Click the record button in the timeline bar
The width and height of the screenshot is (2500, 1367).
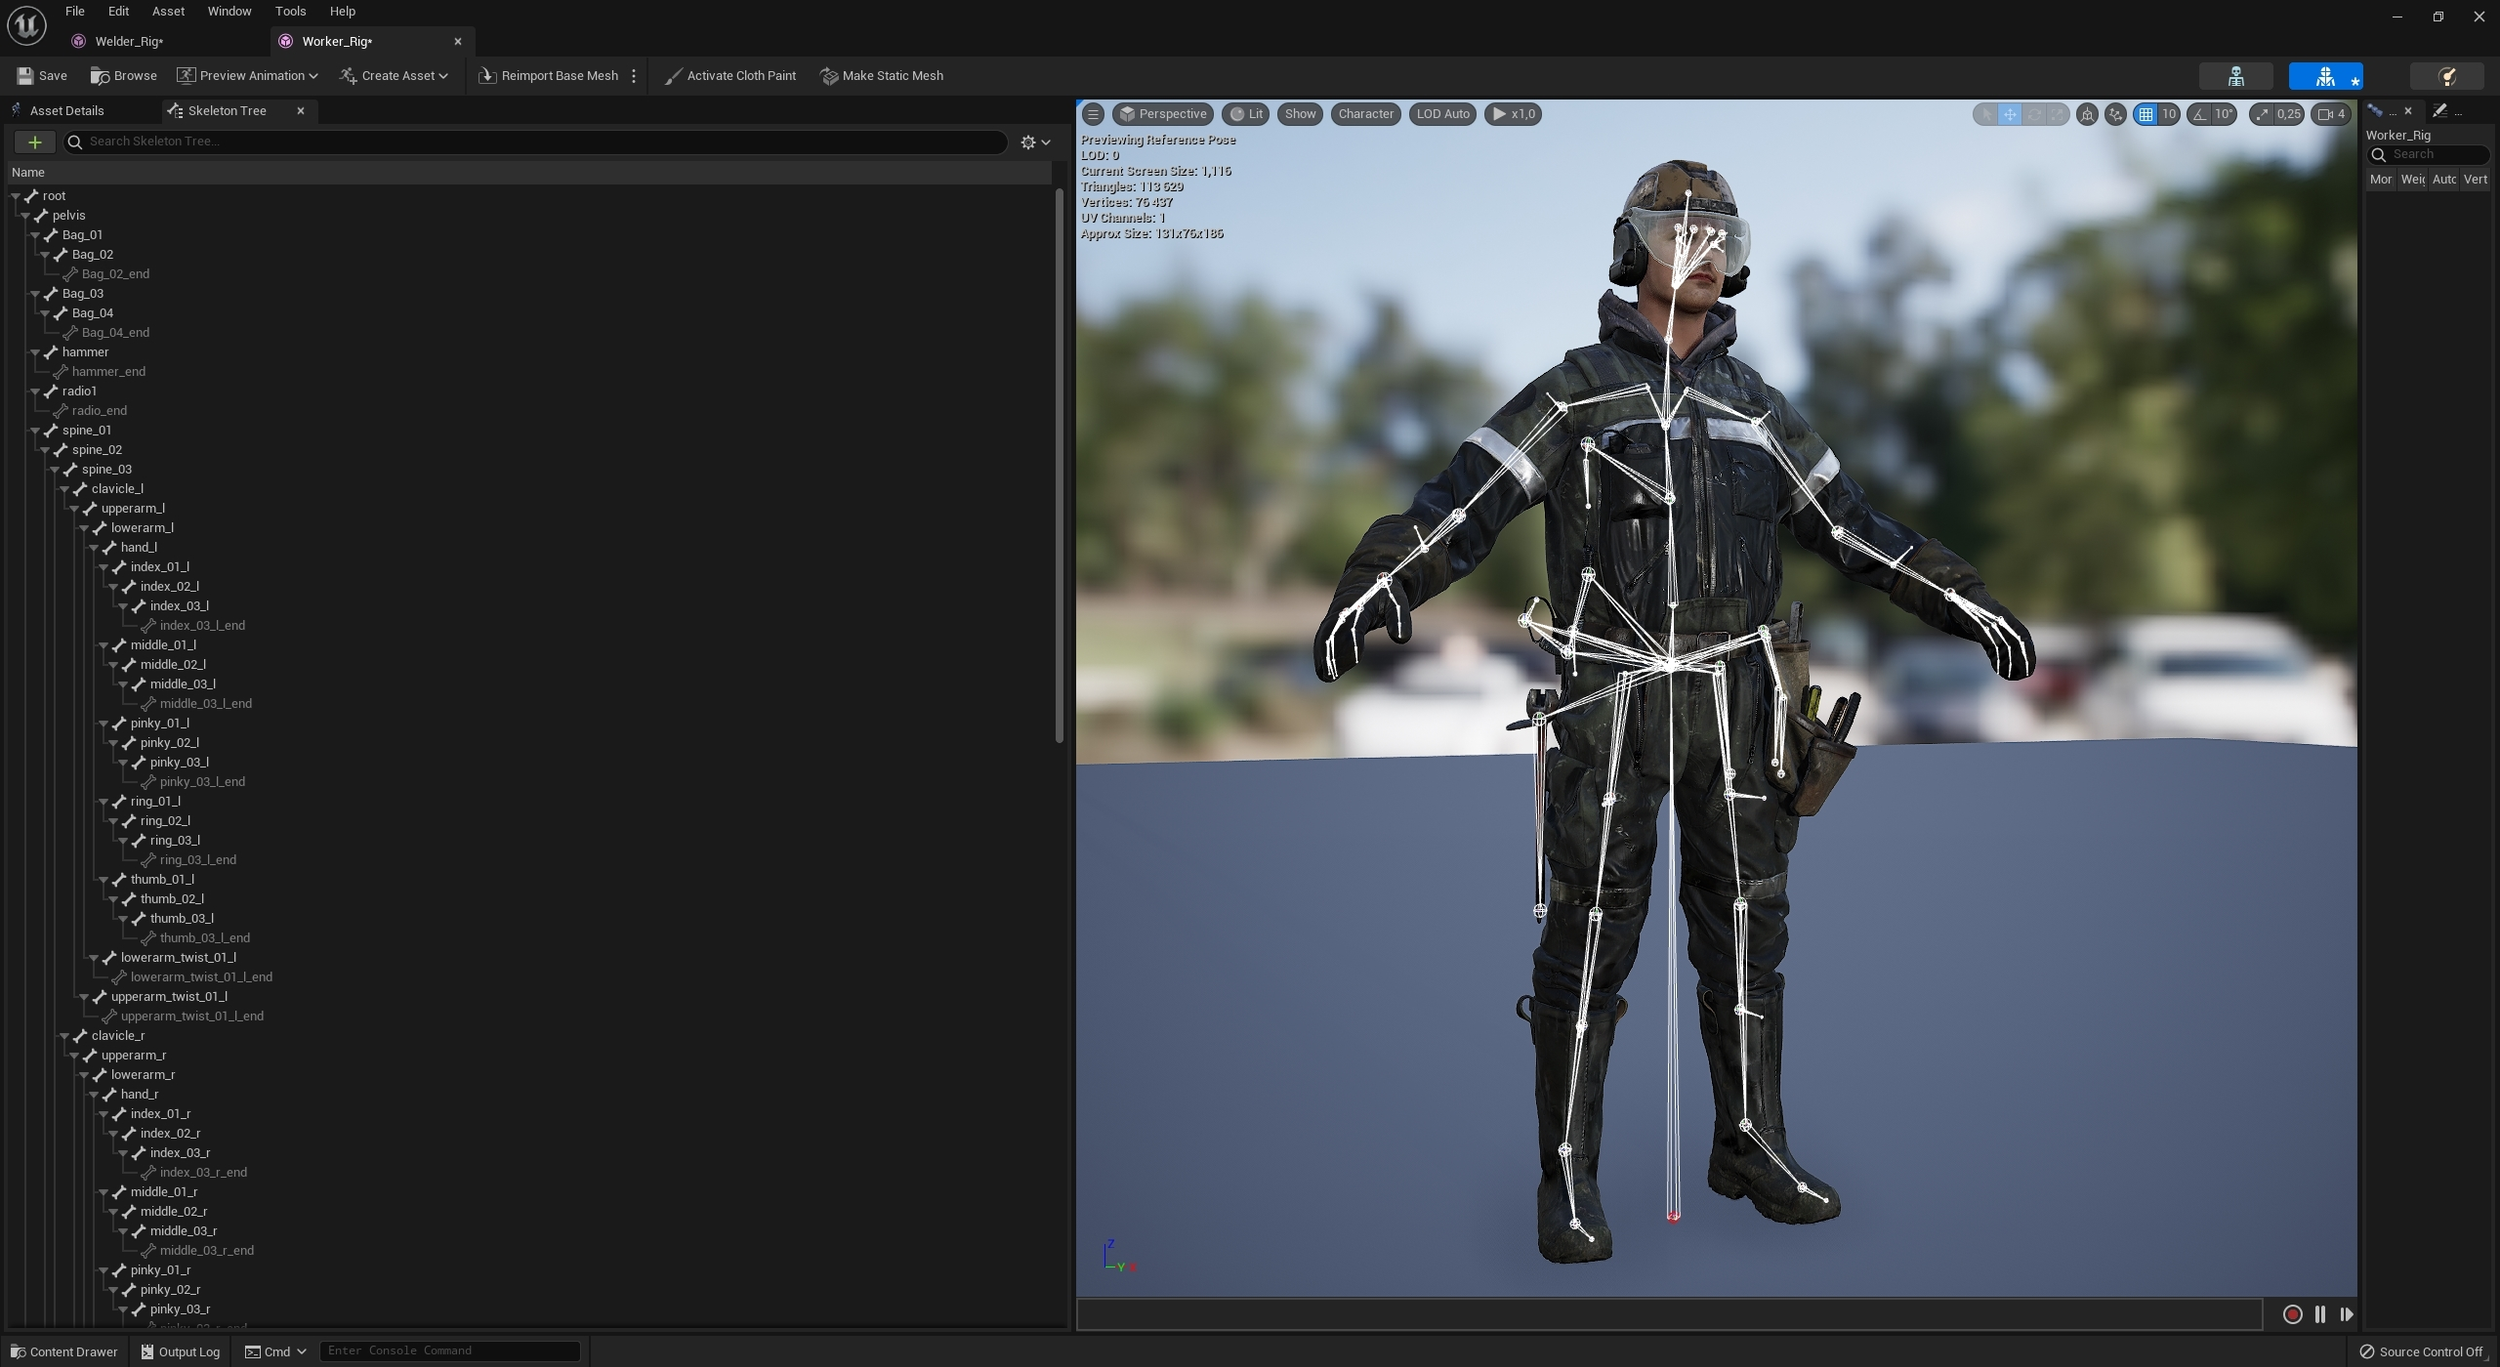[x=2292, y=1314]
